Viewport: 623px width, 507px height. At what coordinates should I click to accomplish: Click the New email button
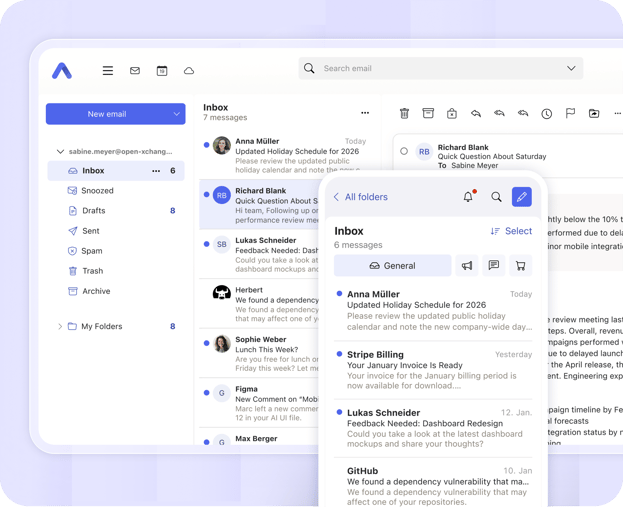click(x=107, y=114)
